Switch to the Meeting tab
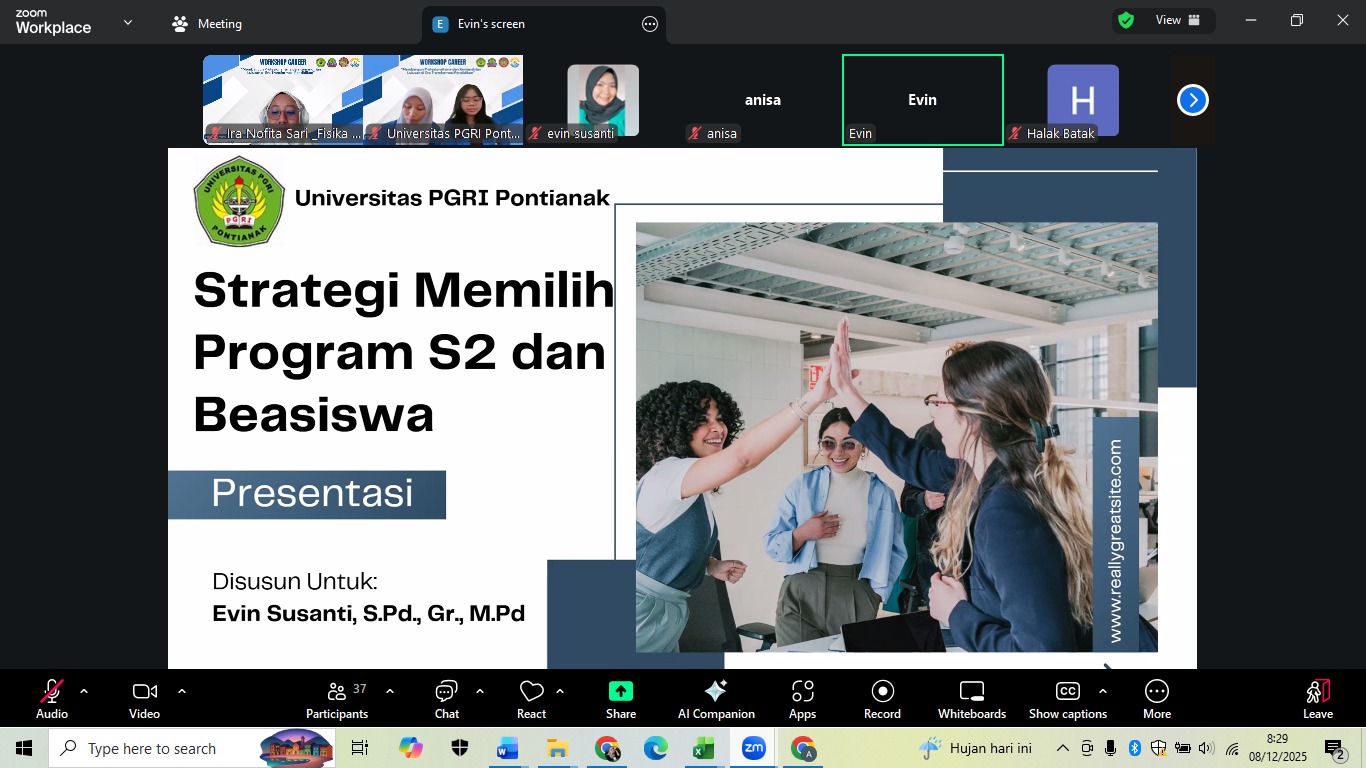 click(x=208, y=24)
